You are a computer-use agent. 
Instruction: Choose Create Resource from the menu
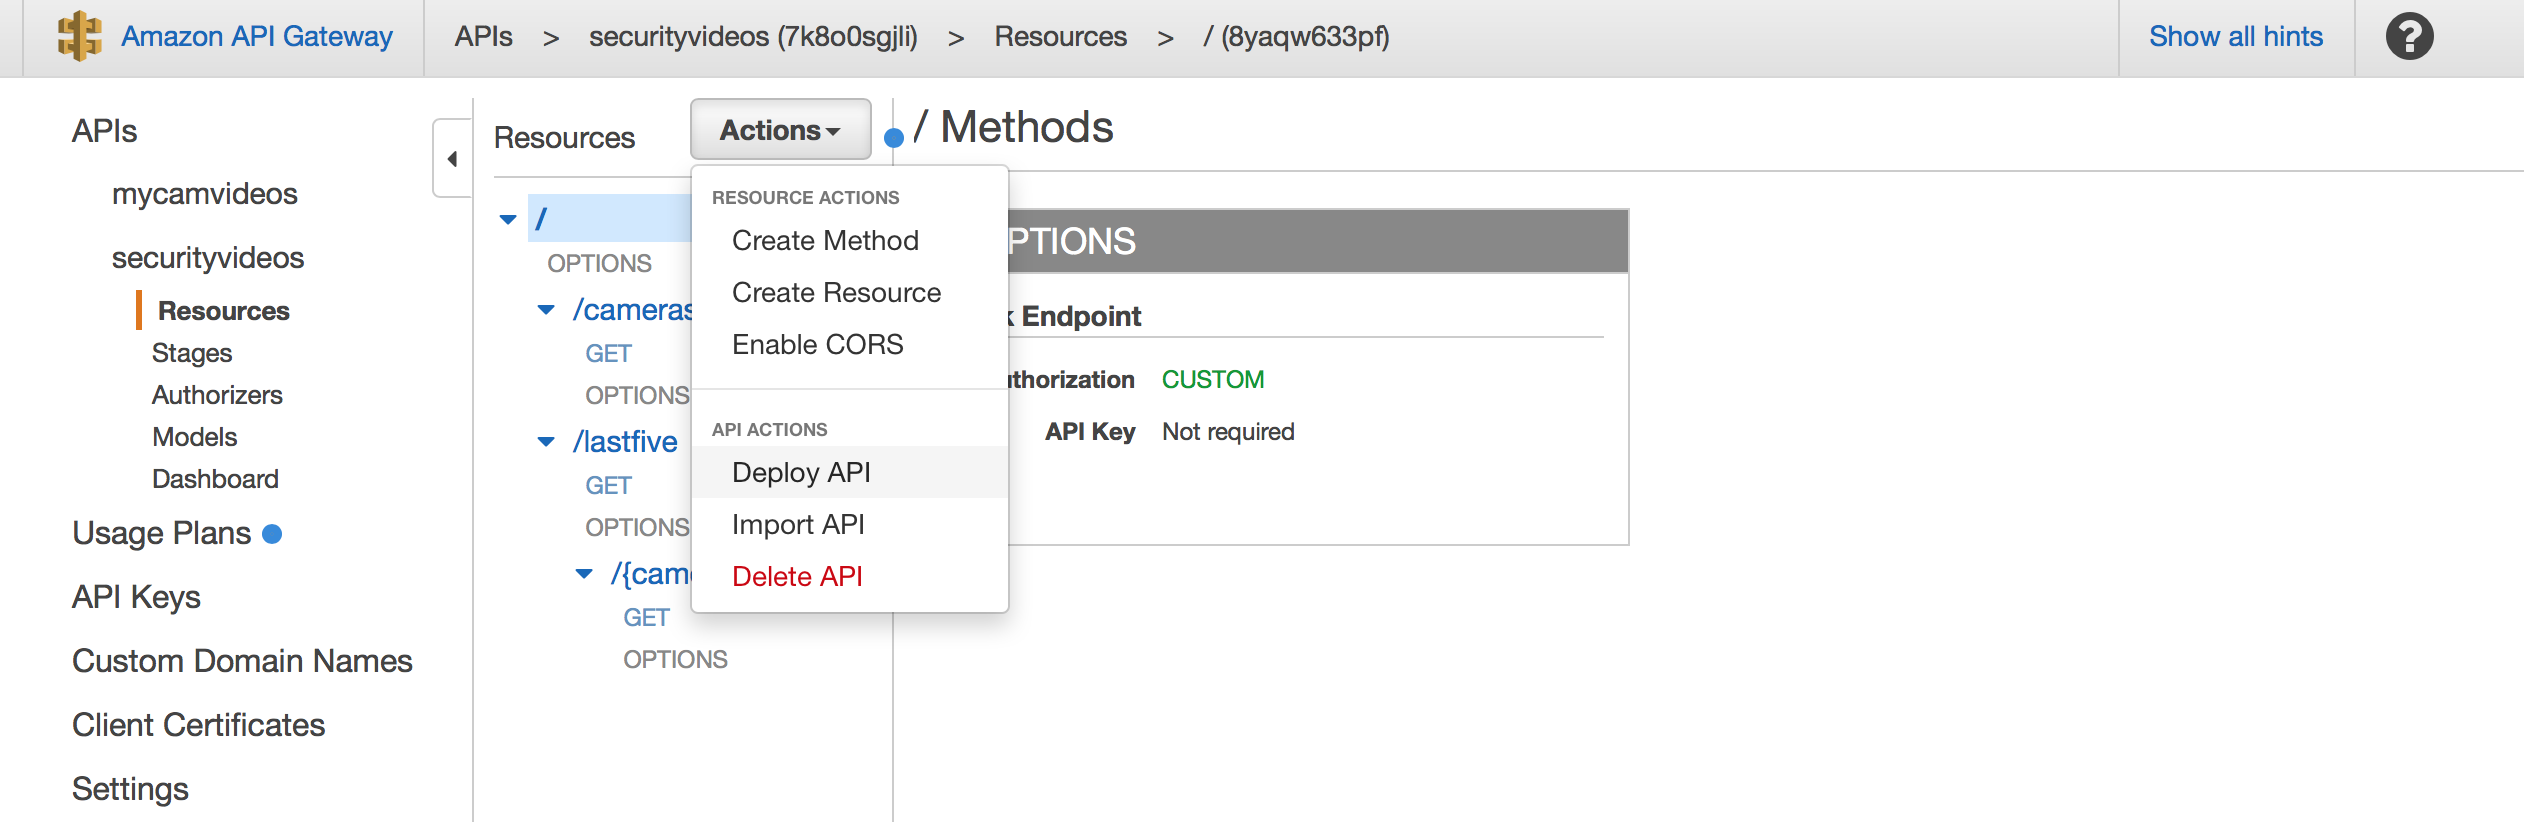[x=849, y=293]
